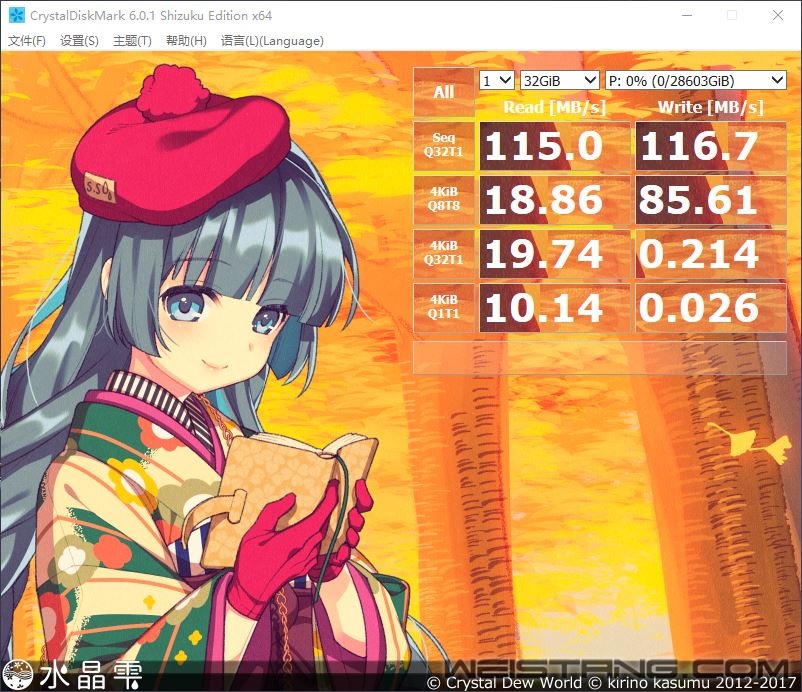This screenshot has height=692, width=802.
Task: Run all tests with the All button
Action: pyautogui.click(x=443, y=92)
